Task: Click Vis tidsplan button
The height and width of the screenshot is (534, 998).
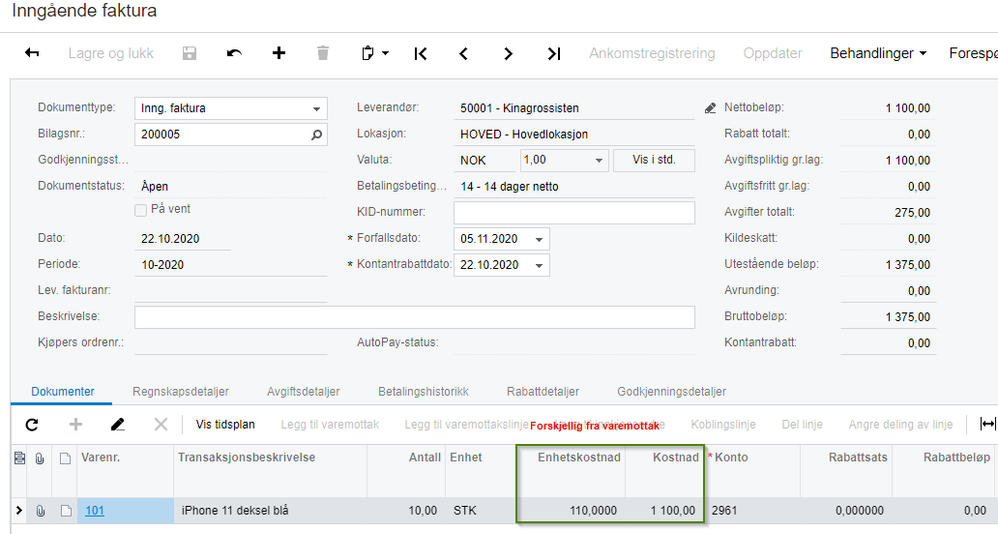Action: tap(225, 424)
